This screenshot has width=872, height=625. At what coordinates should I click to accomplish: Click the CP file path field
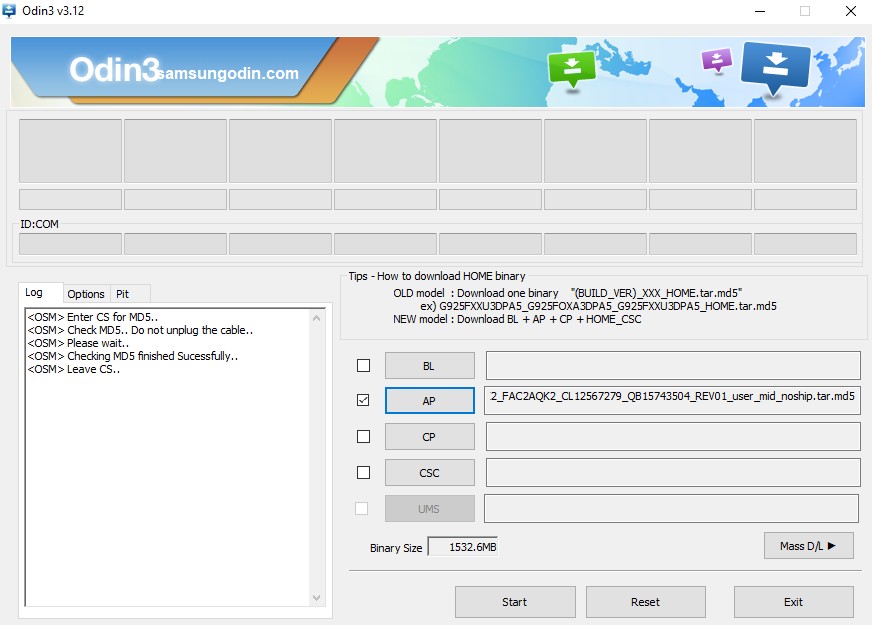coord(673,436)
